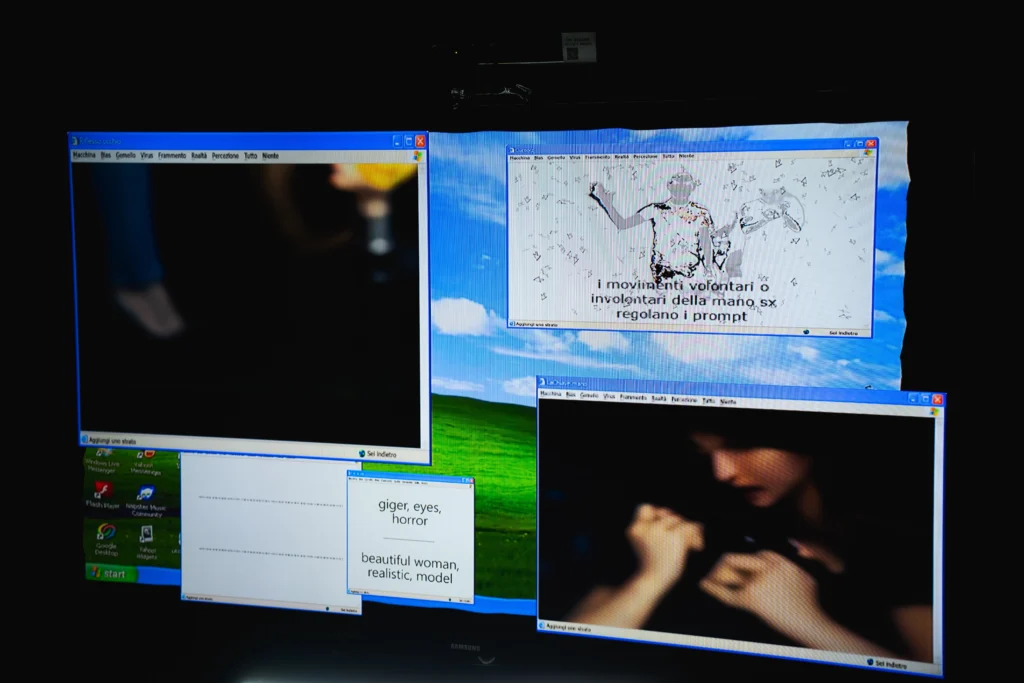
Task: Click title bar icon of top-left window
Action: coord(74,141)
